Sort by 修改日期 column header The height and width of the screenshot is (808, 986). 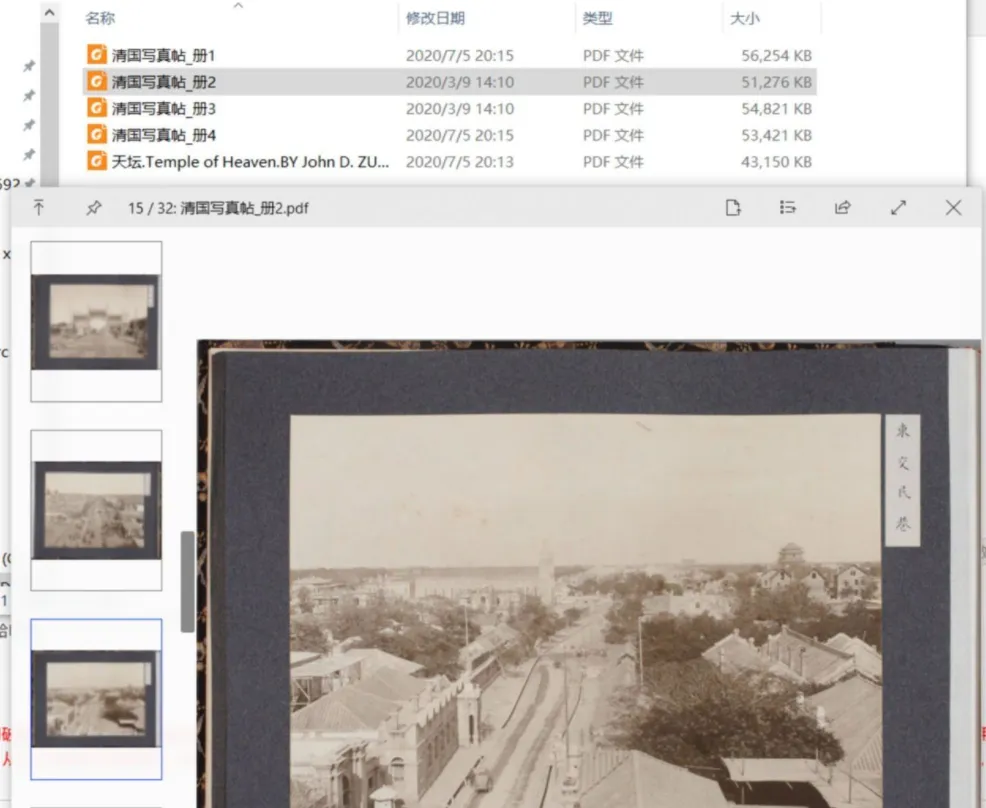point(435,18)
